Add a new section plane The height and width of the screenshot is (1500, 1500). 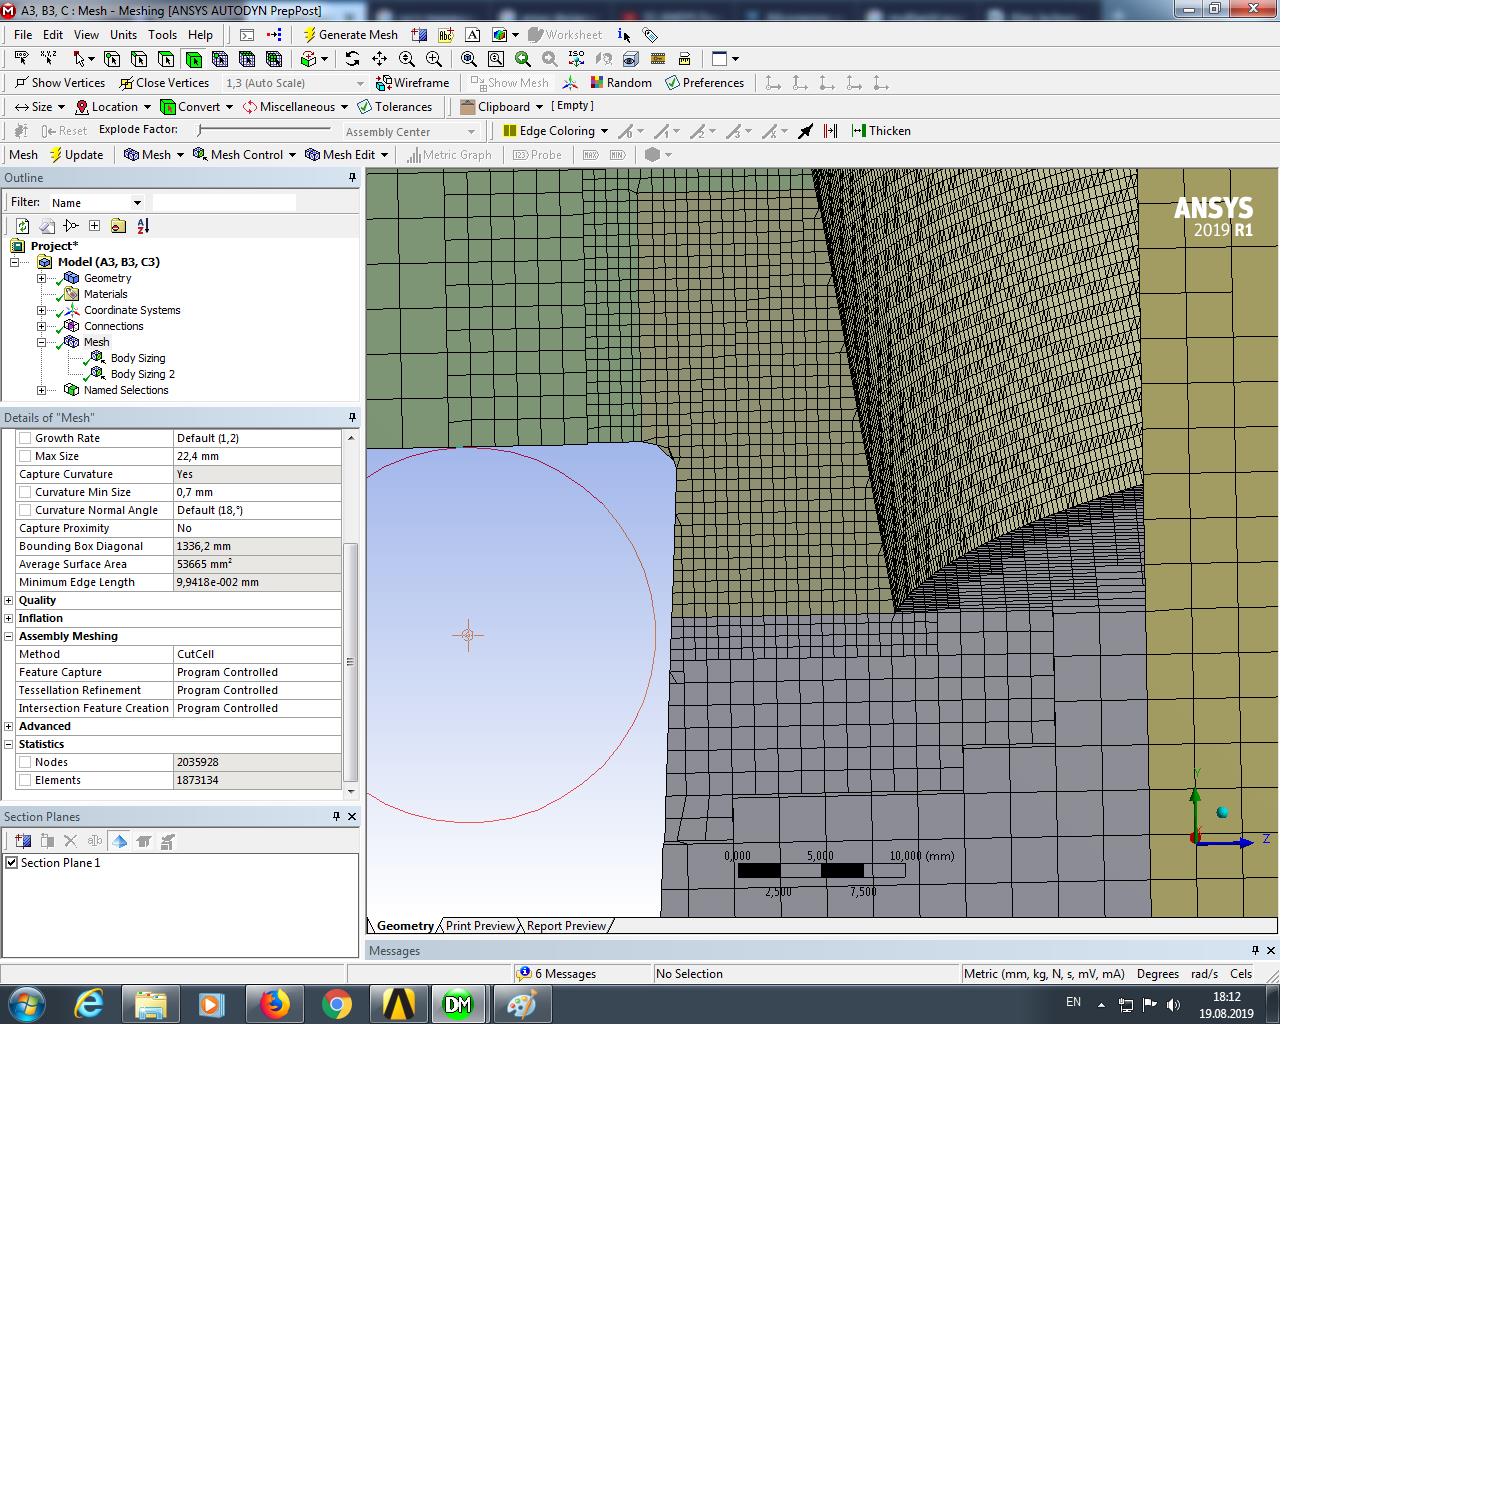tap(23, 841)
